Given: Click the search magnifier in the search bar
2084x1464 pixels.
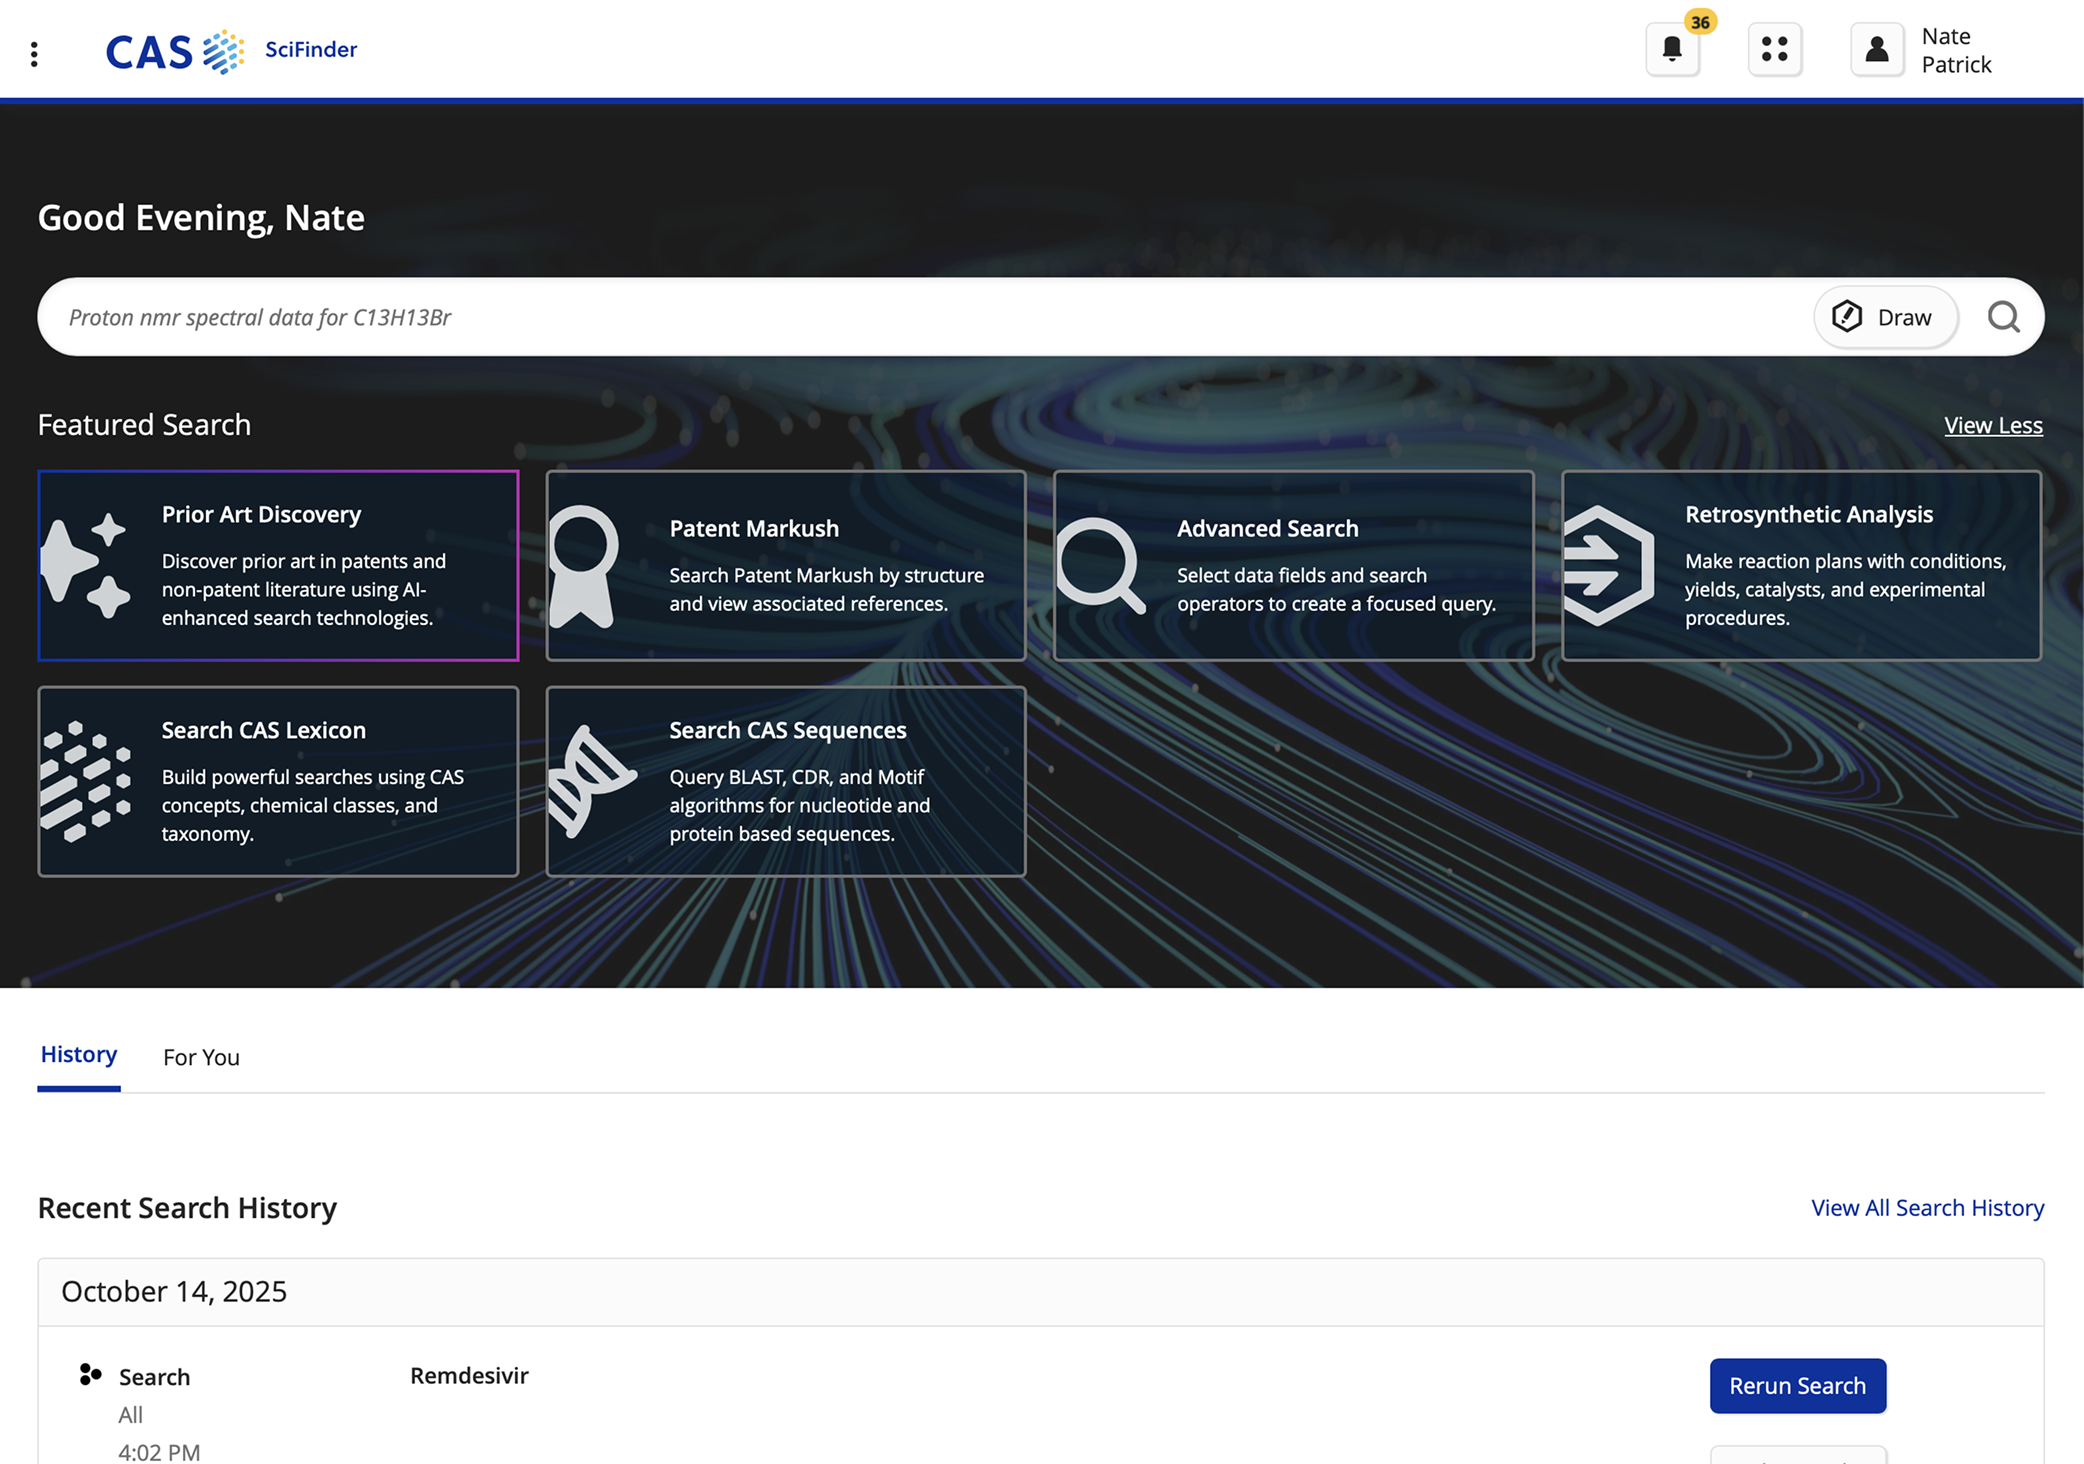Looking at the screenshot, I should tap(2006, 317).
